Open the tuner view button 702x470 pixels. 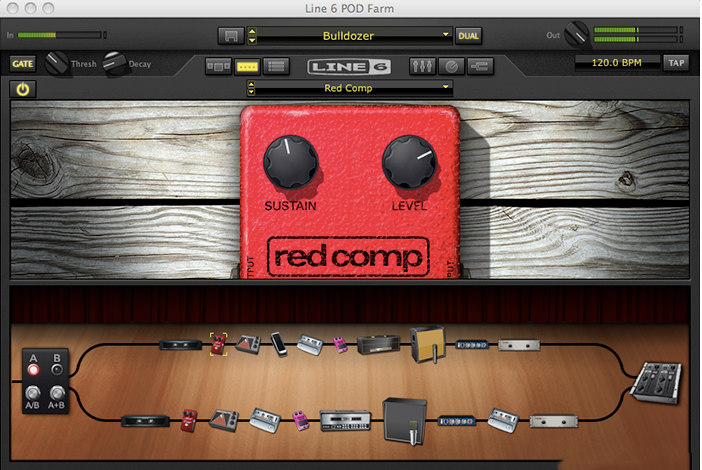click(451, 66)
